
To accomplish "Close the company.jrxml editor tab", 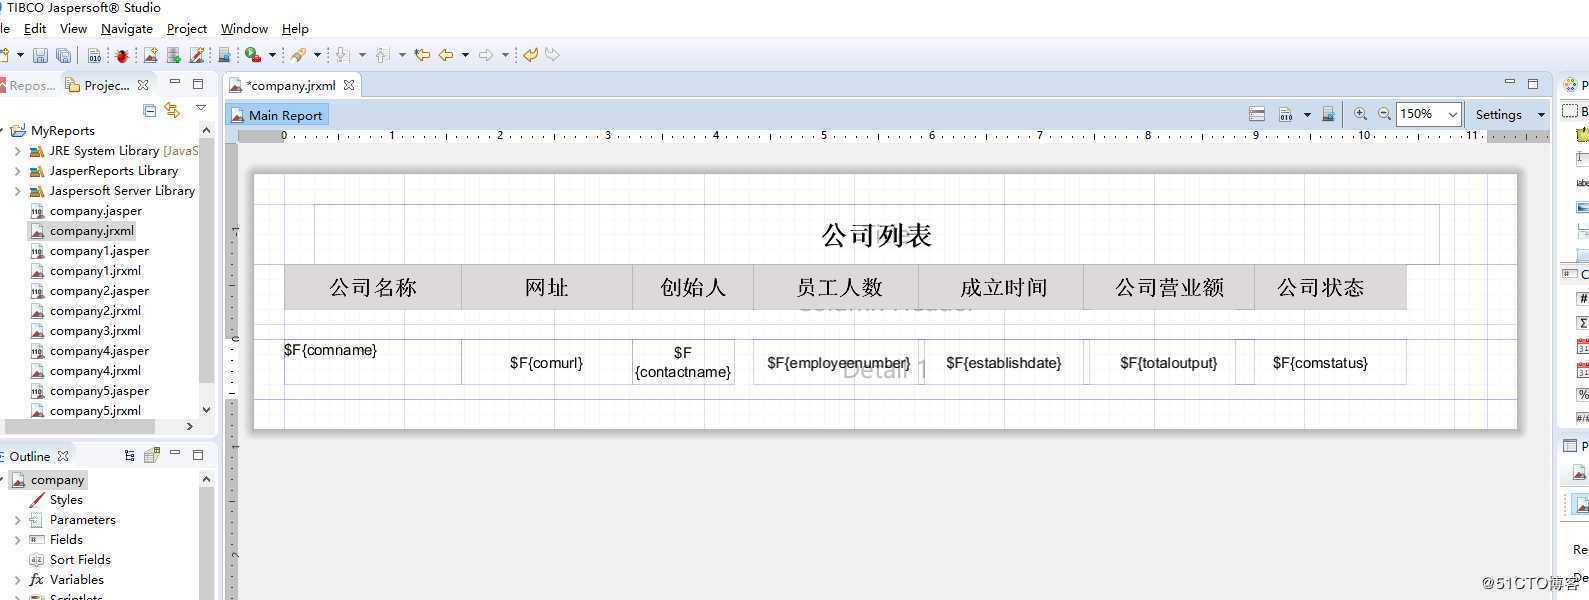I will [349, 85].
